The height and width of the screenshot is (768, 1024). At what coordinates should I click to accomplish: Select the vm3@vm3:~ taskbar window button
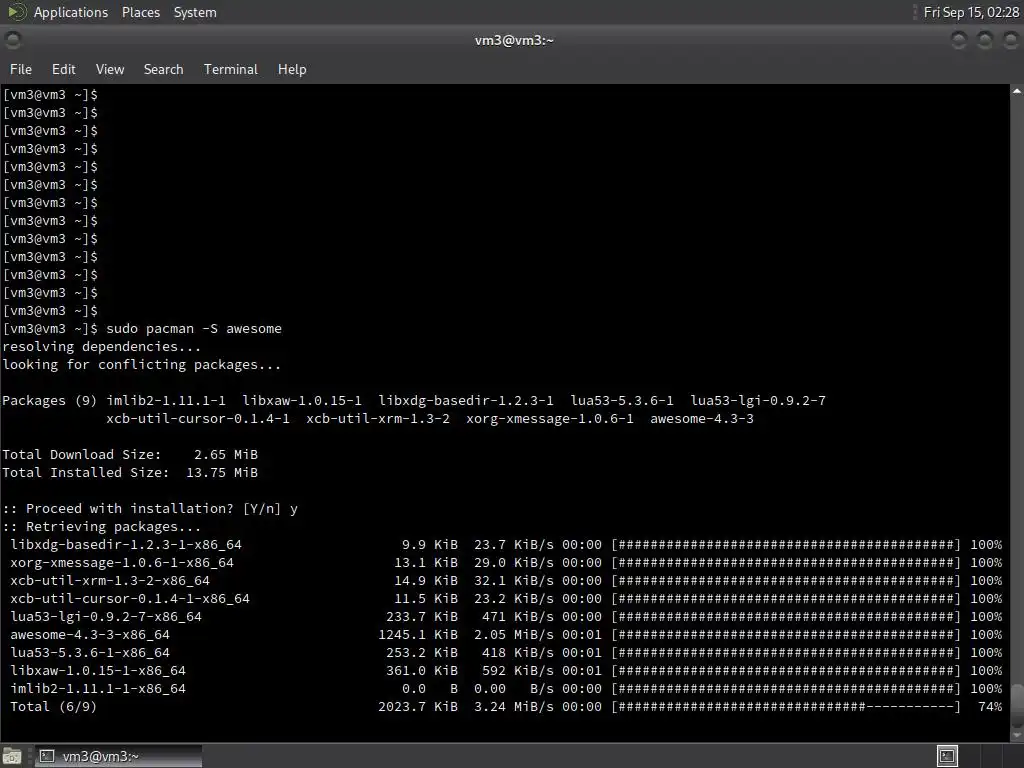click(x=118, y=756)
